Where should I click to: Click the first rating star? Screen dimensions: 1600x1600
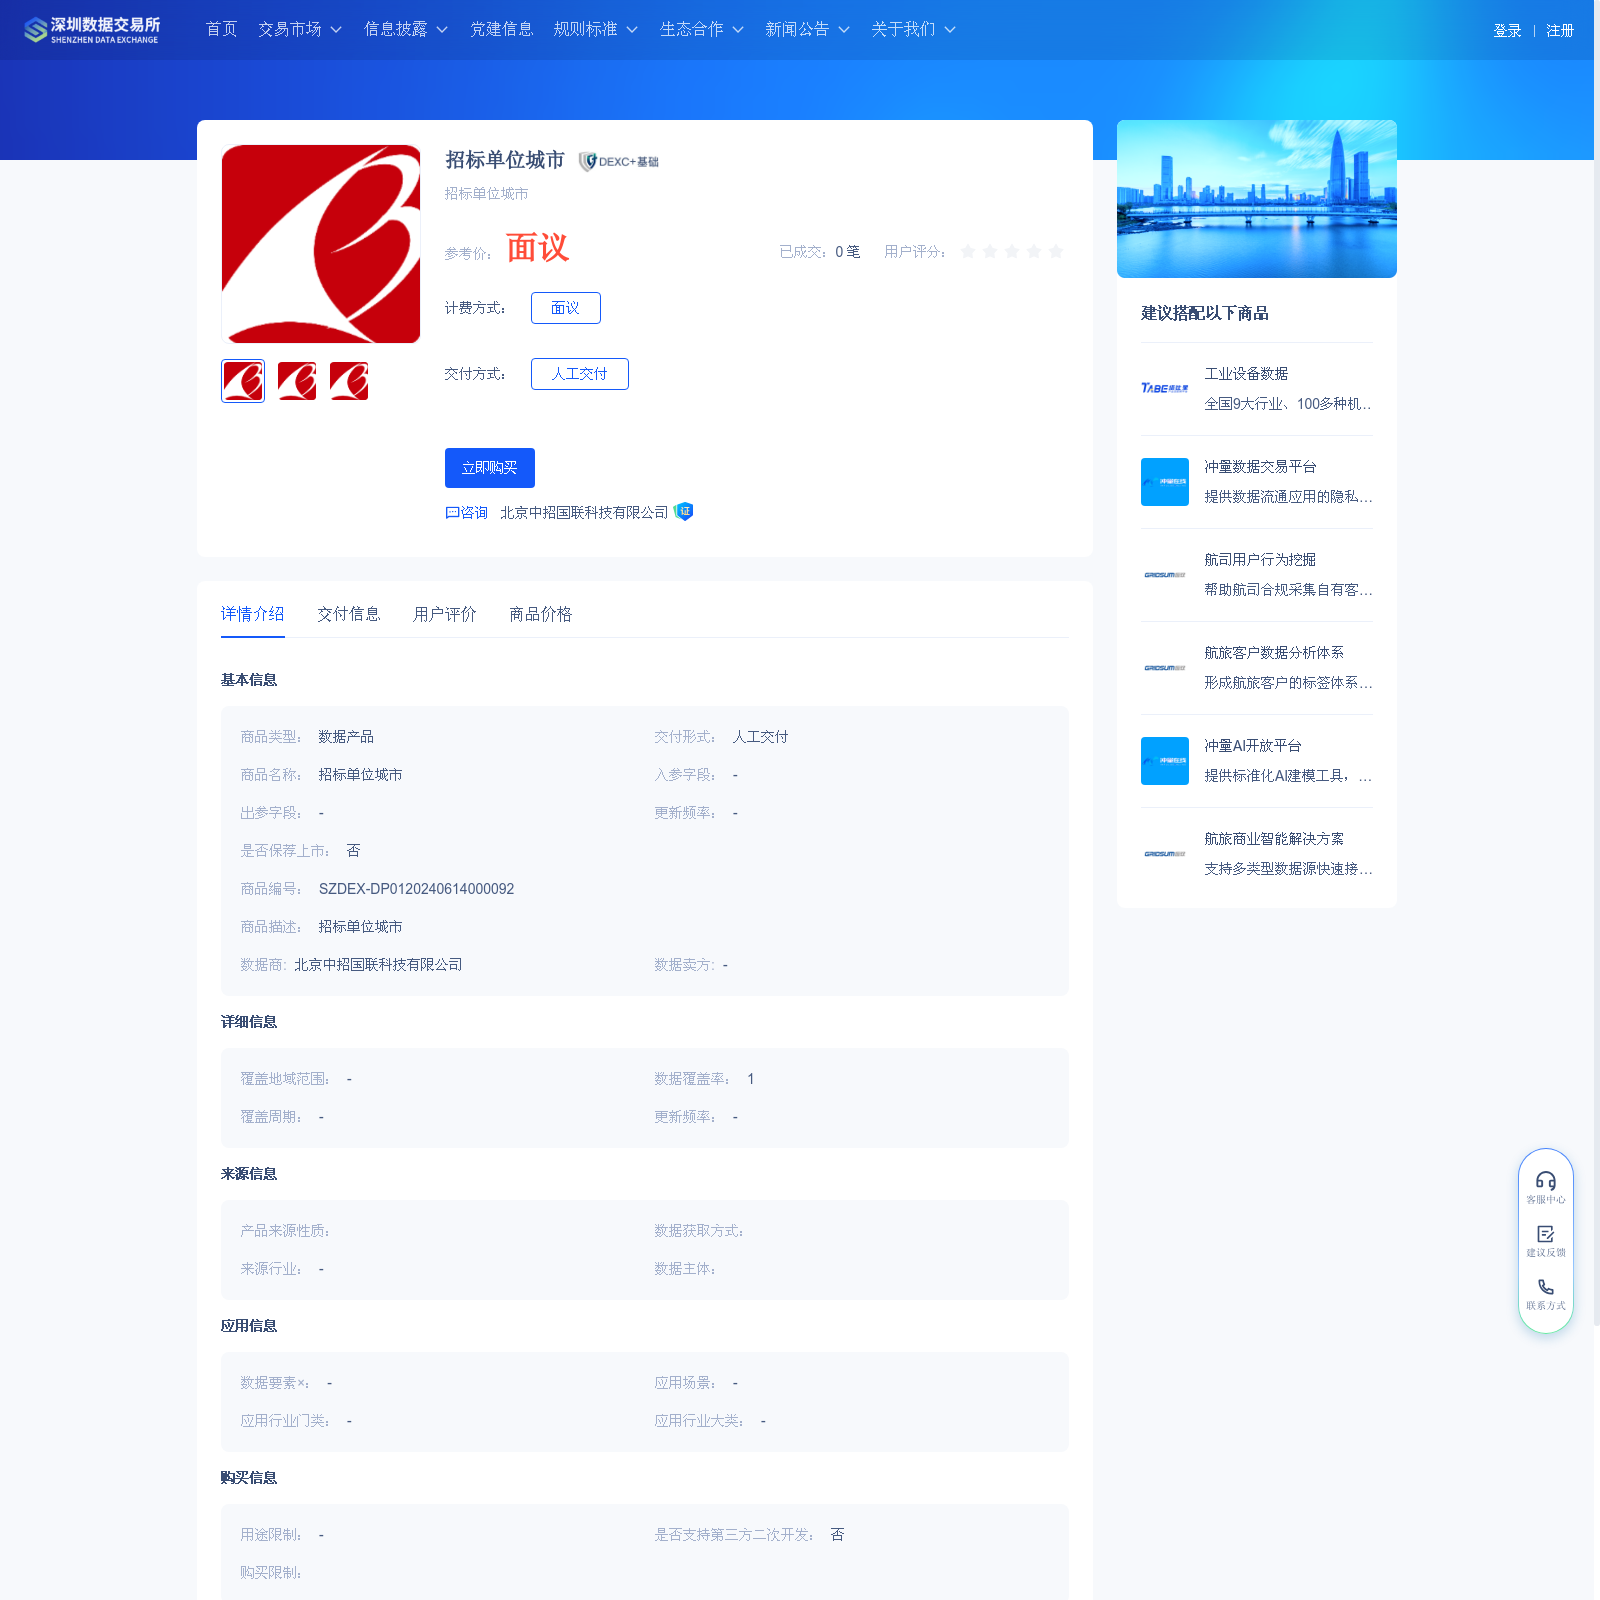pos(968,251)
